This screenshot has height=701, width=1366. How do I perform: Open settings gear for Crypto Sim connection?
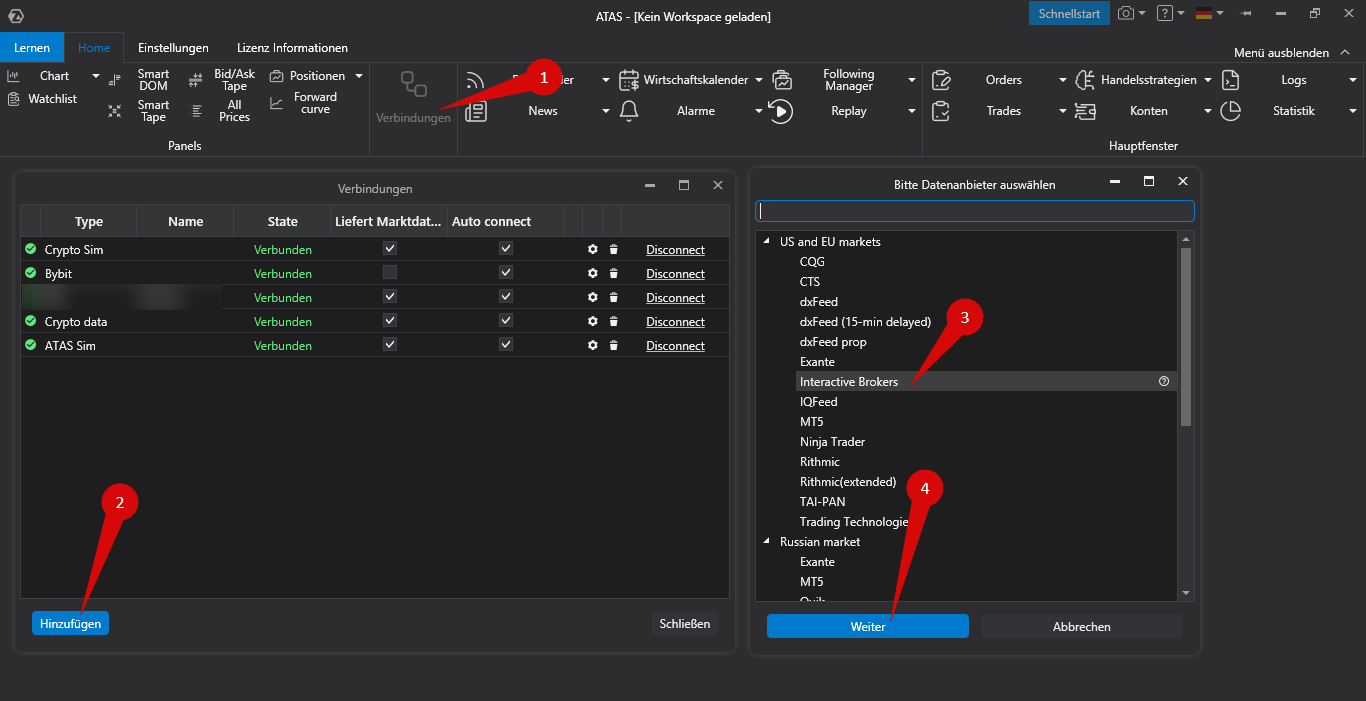[x=593, y=249]
